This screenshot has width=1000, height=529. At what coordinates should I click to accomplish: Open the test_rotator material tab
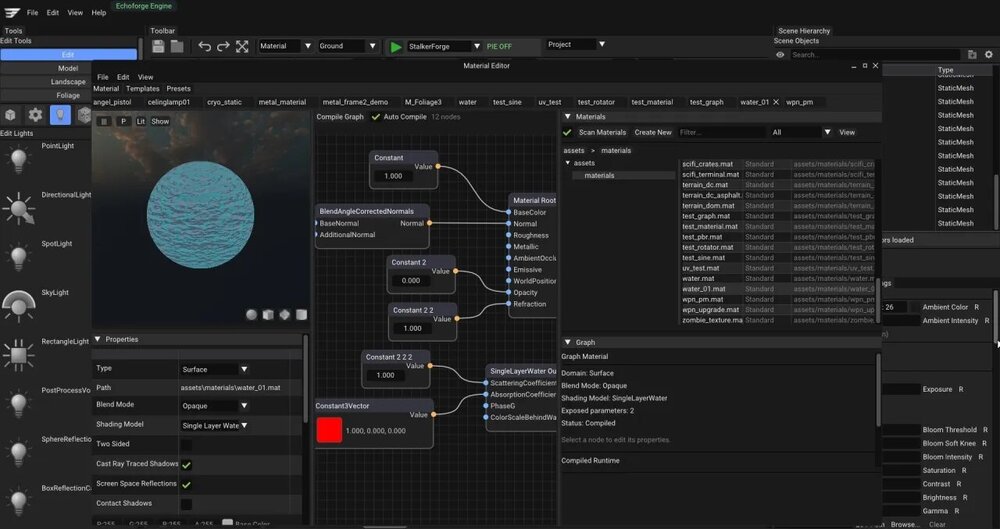click(x=596, y=102)
